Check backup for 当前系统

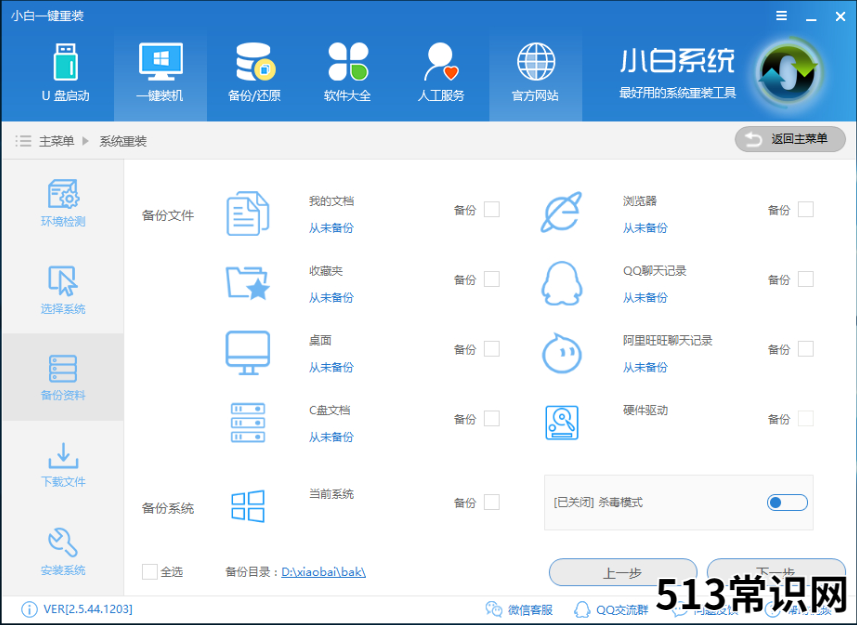[492, 502]
